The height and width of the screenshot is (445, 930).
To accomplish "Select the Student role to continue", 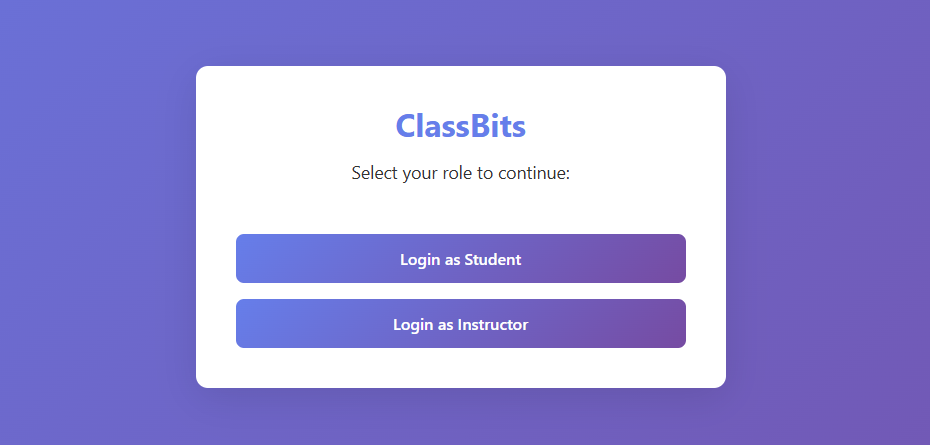I will pyautogui.click(x=460, y=259).
